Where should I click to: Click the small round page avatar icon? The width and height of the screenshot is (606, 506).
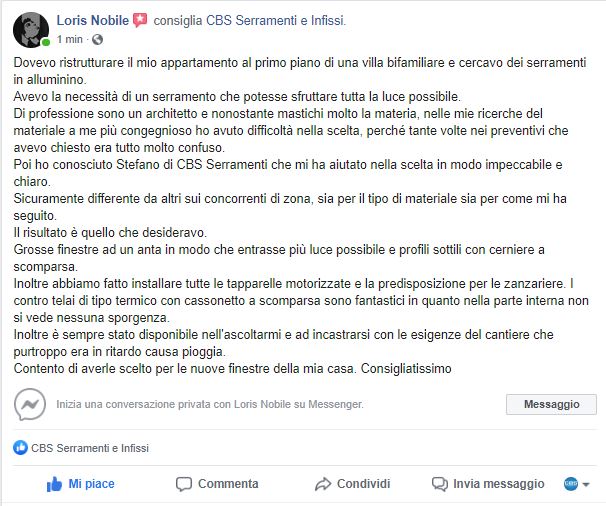(571, 484)
